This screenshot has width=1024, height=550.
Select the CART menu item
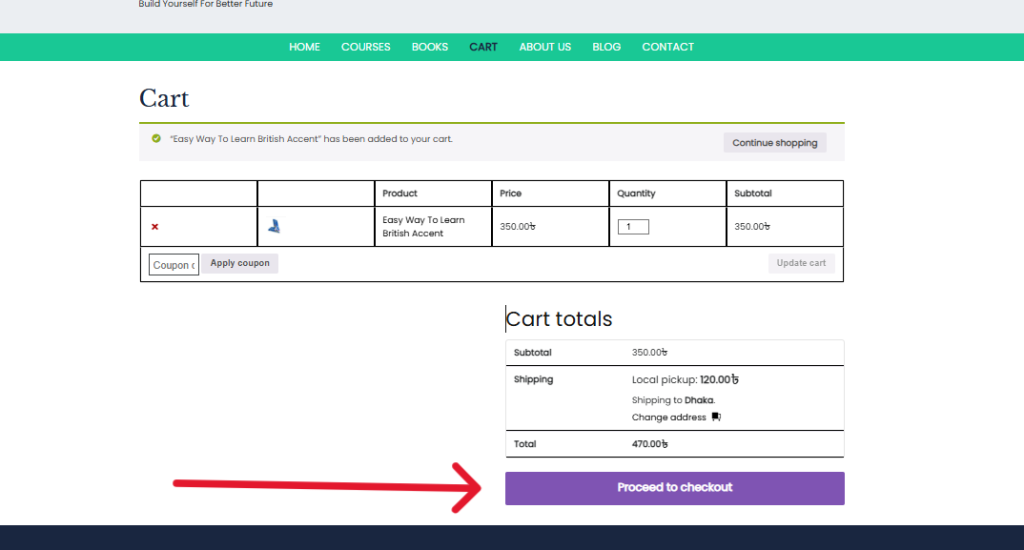[x=483, y=47]
